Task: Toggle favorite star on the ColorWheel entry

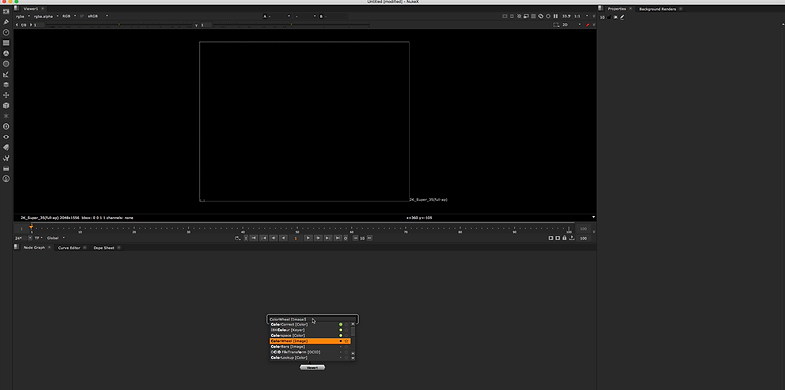Action: tap(346, 341)
